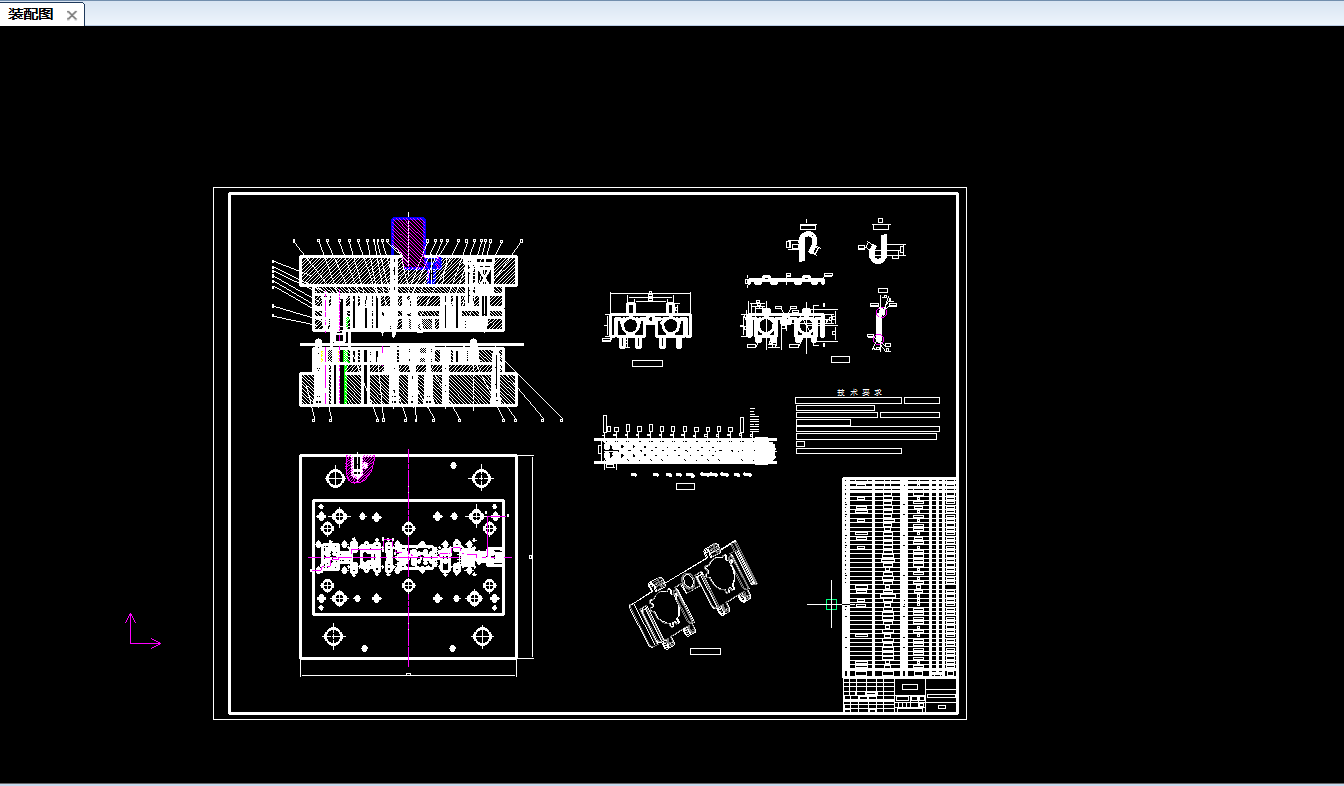Select the 技术要求 heading text
The image size is (1344, 786).
tap(859, 392)
